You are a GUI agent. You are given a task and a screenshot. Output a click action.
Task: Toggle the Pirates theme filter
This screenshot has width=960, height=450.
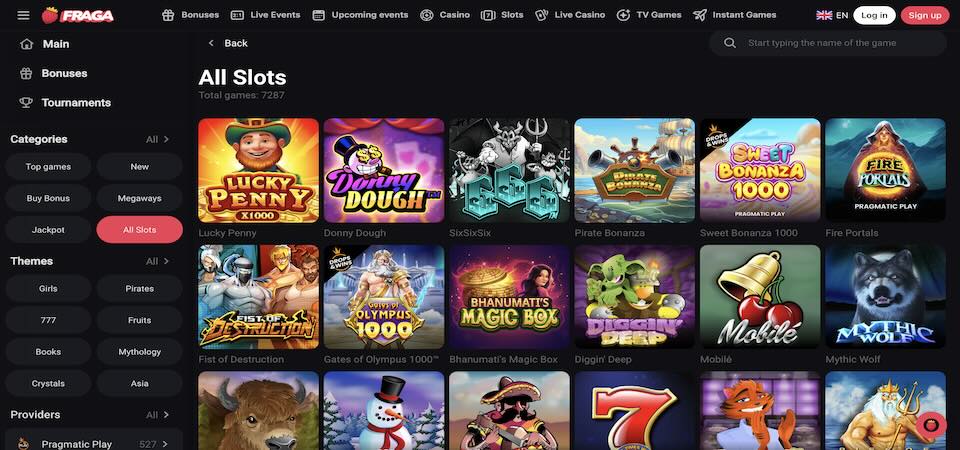pos(140,289)
